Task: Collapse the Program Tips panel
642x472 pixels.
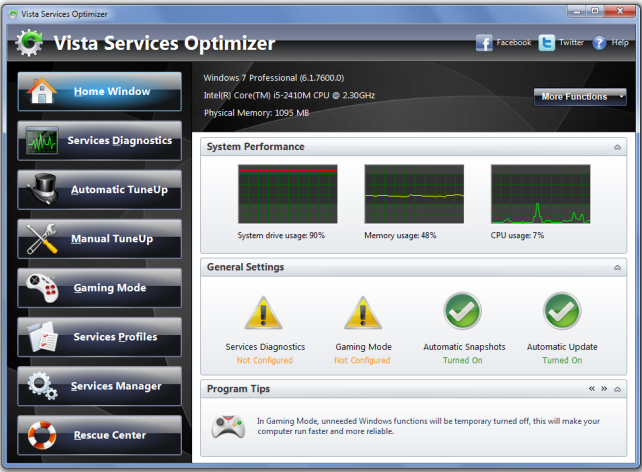Action: point(617,389)
